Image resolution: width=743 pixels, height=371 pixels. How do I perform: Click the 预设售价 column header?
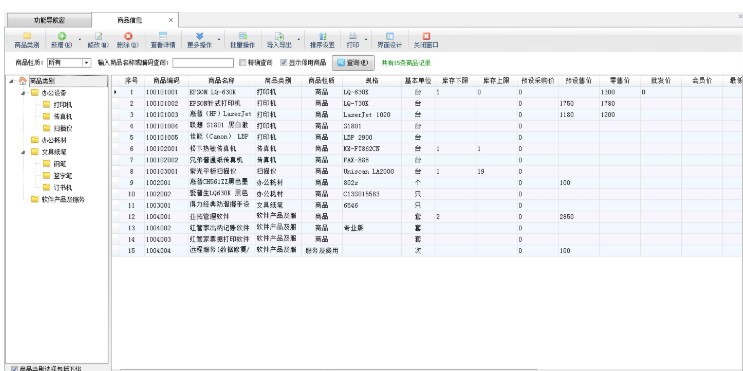[579, 81]
